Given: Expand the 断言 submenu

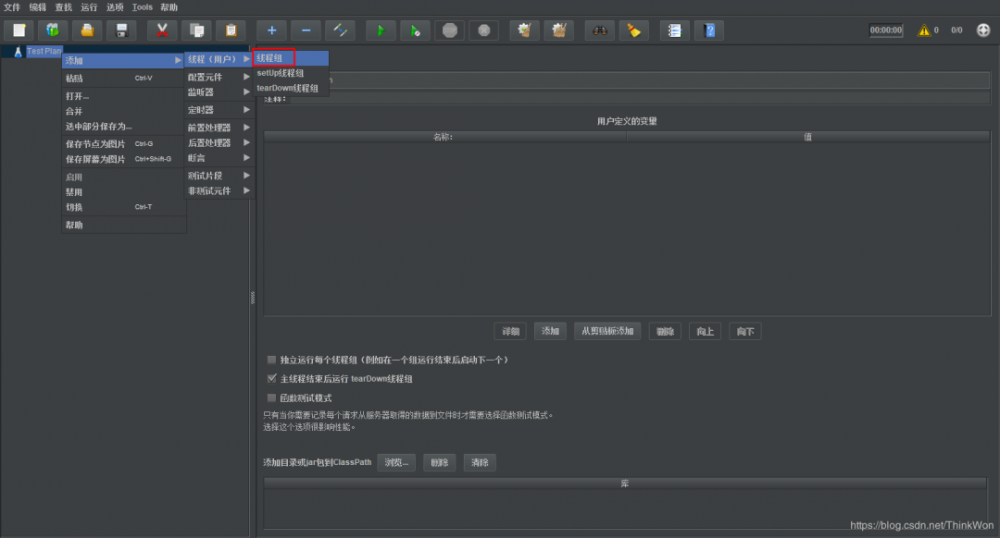Looking at the screenshot, I should (219, 158).
